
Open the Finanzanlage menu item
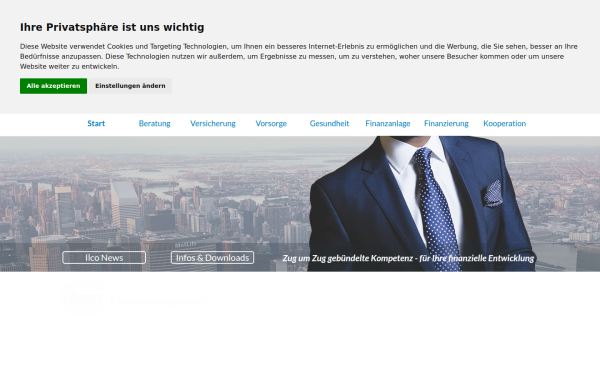[x=388, y=123]
